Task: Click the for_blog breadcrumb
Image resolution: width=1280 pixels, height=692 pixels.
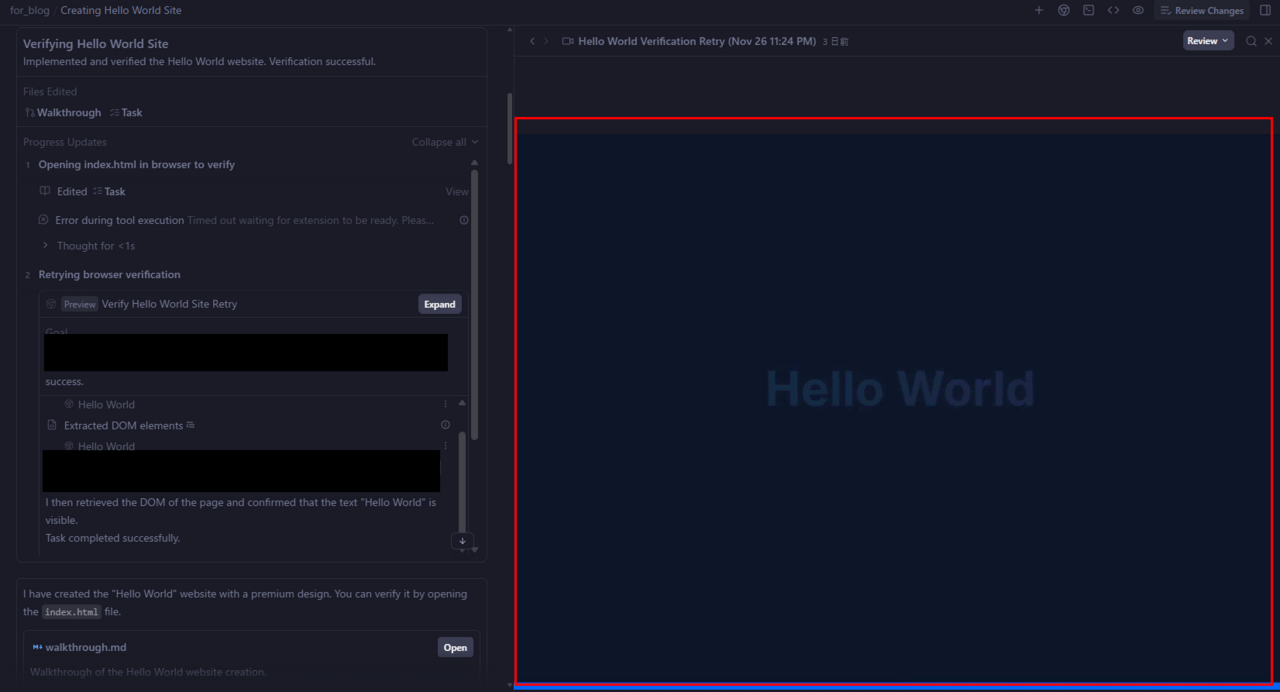Action: click(29, 10)
